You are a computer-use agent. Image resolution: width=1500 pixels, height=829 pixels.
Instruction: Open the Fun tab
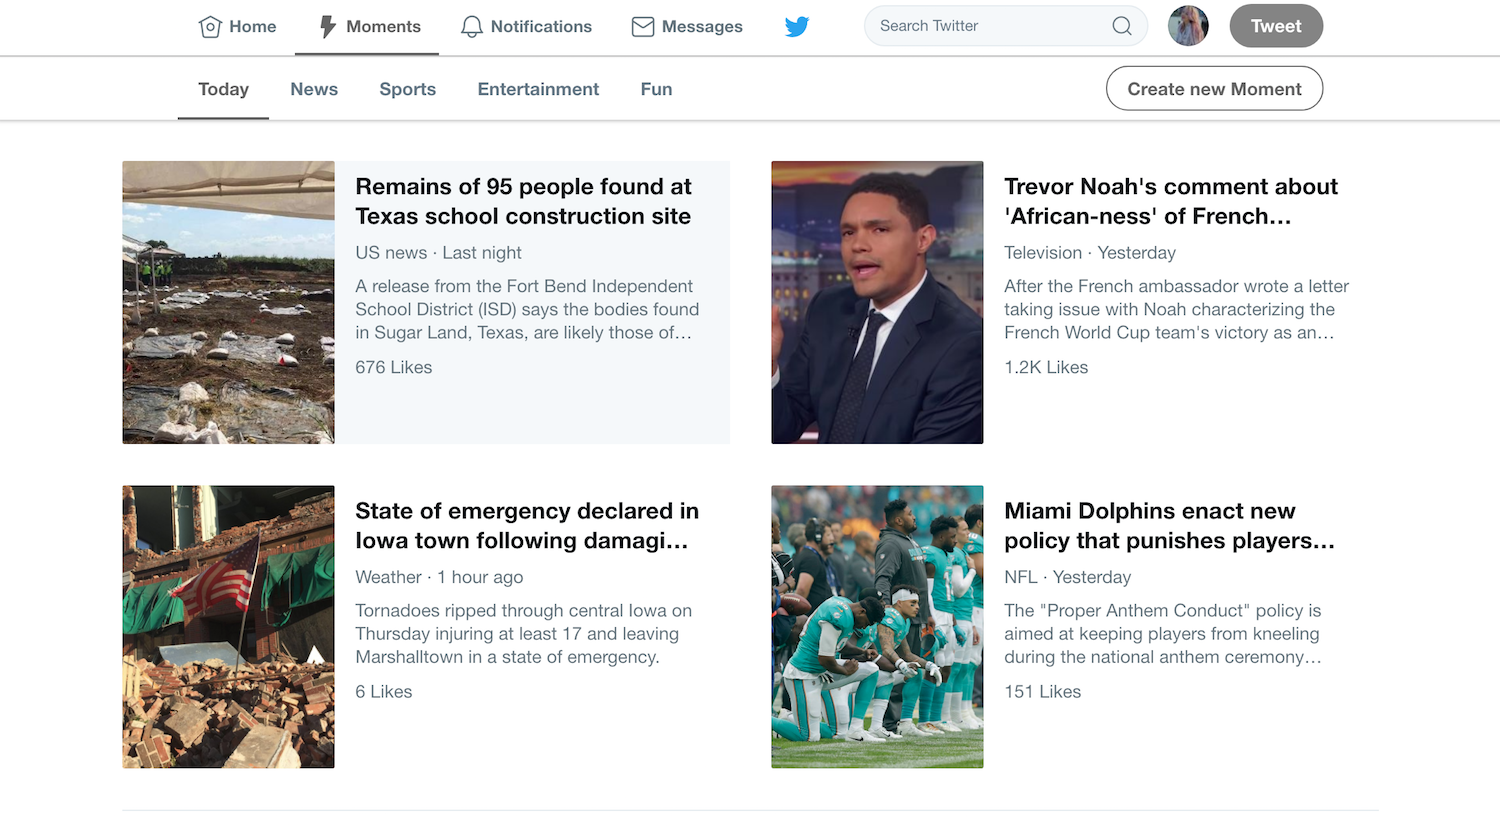[656, 89]
